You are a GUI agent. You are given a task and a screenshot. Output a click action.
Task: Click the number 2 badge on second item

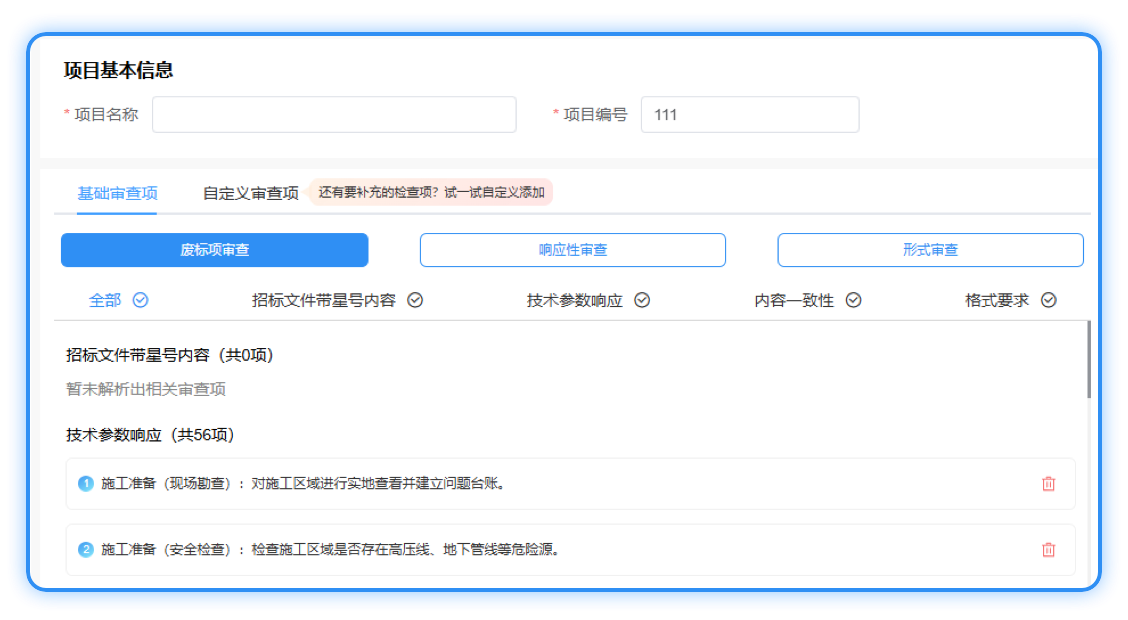86,550
